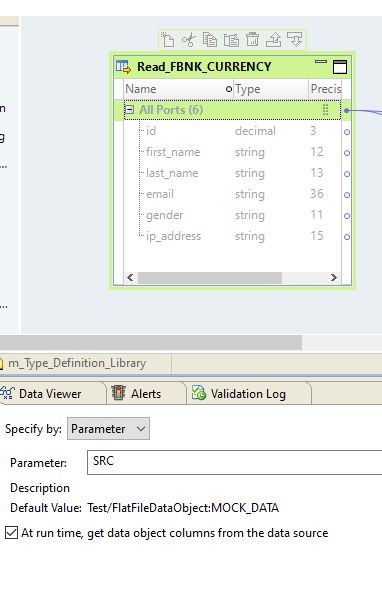The width and height of the screenshot is (382, 596).
Task: Switch to the Validation Log tab
Action: 248,393
